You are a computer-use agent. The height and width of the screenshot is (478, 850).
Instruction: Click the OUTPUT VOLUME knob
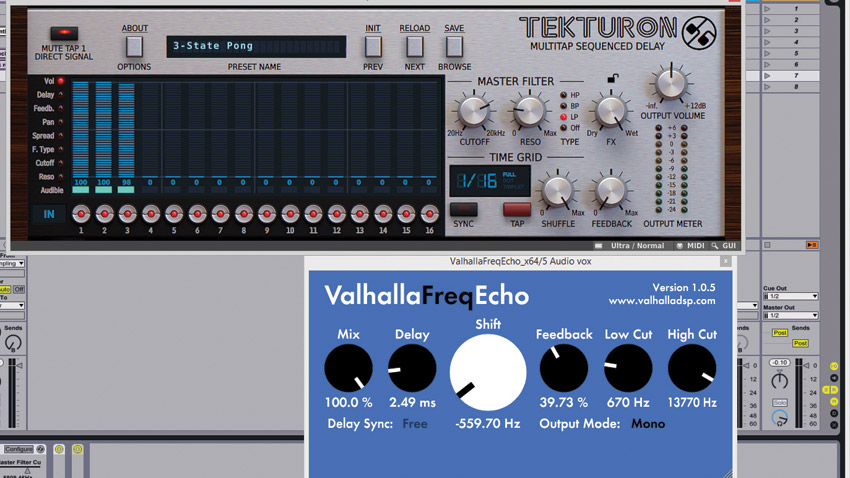point(671,84)
